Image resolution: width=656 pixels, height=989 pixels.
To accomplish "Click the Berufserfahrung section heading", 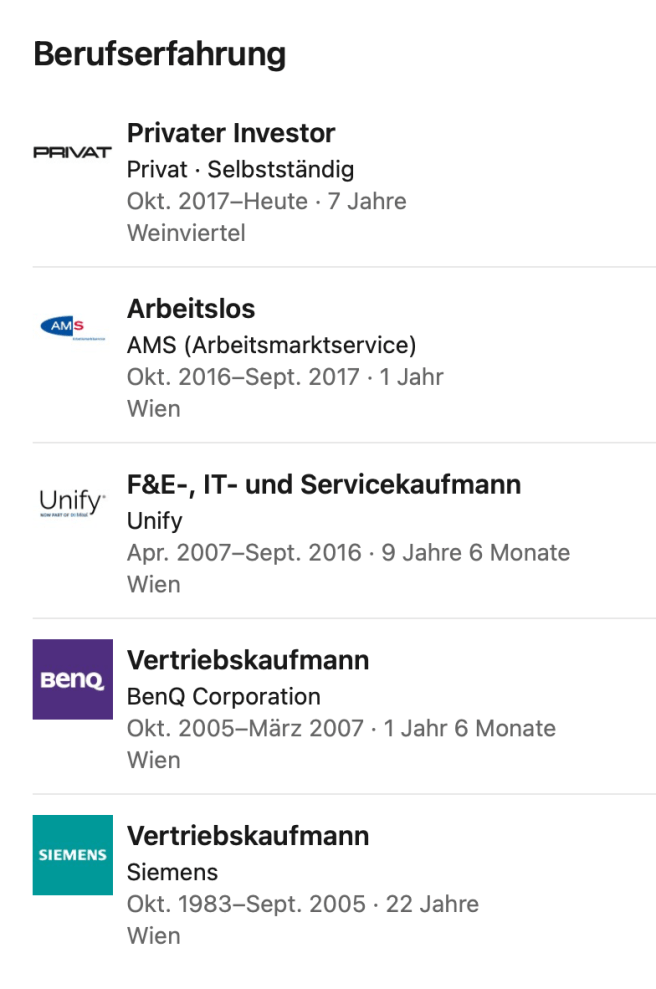I will (x=160, y=54).
